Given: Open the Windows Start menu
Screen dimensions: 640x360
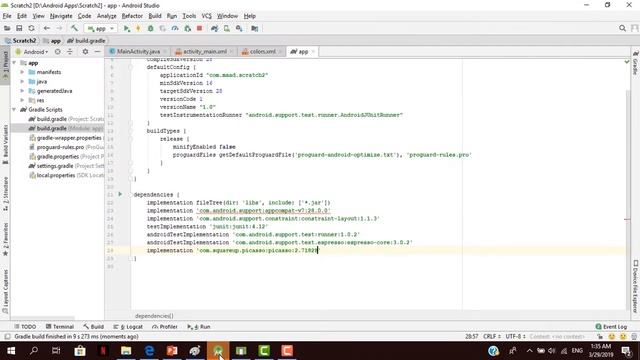Looking at the screenshot, I should (x=11, y=351).
